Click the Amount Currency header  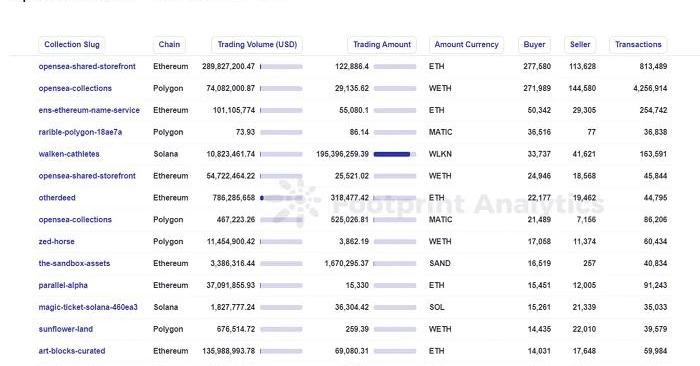[467, 45]
